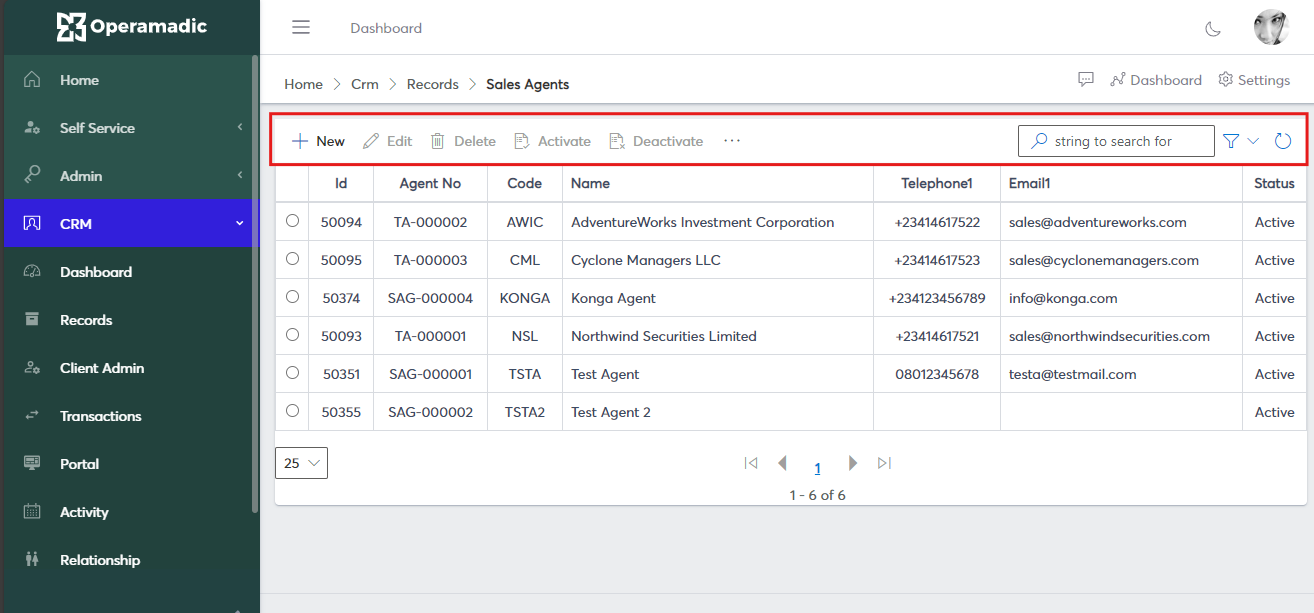1314x613 pixels.
Task: Expand the filter dropdown chevron
Action: pos(1253,141)
